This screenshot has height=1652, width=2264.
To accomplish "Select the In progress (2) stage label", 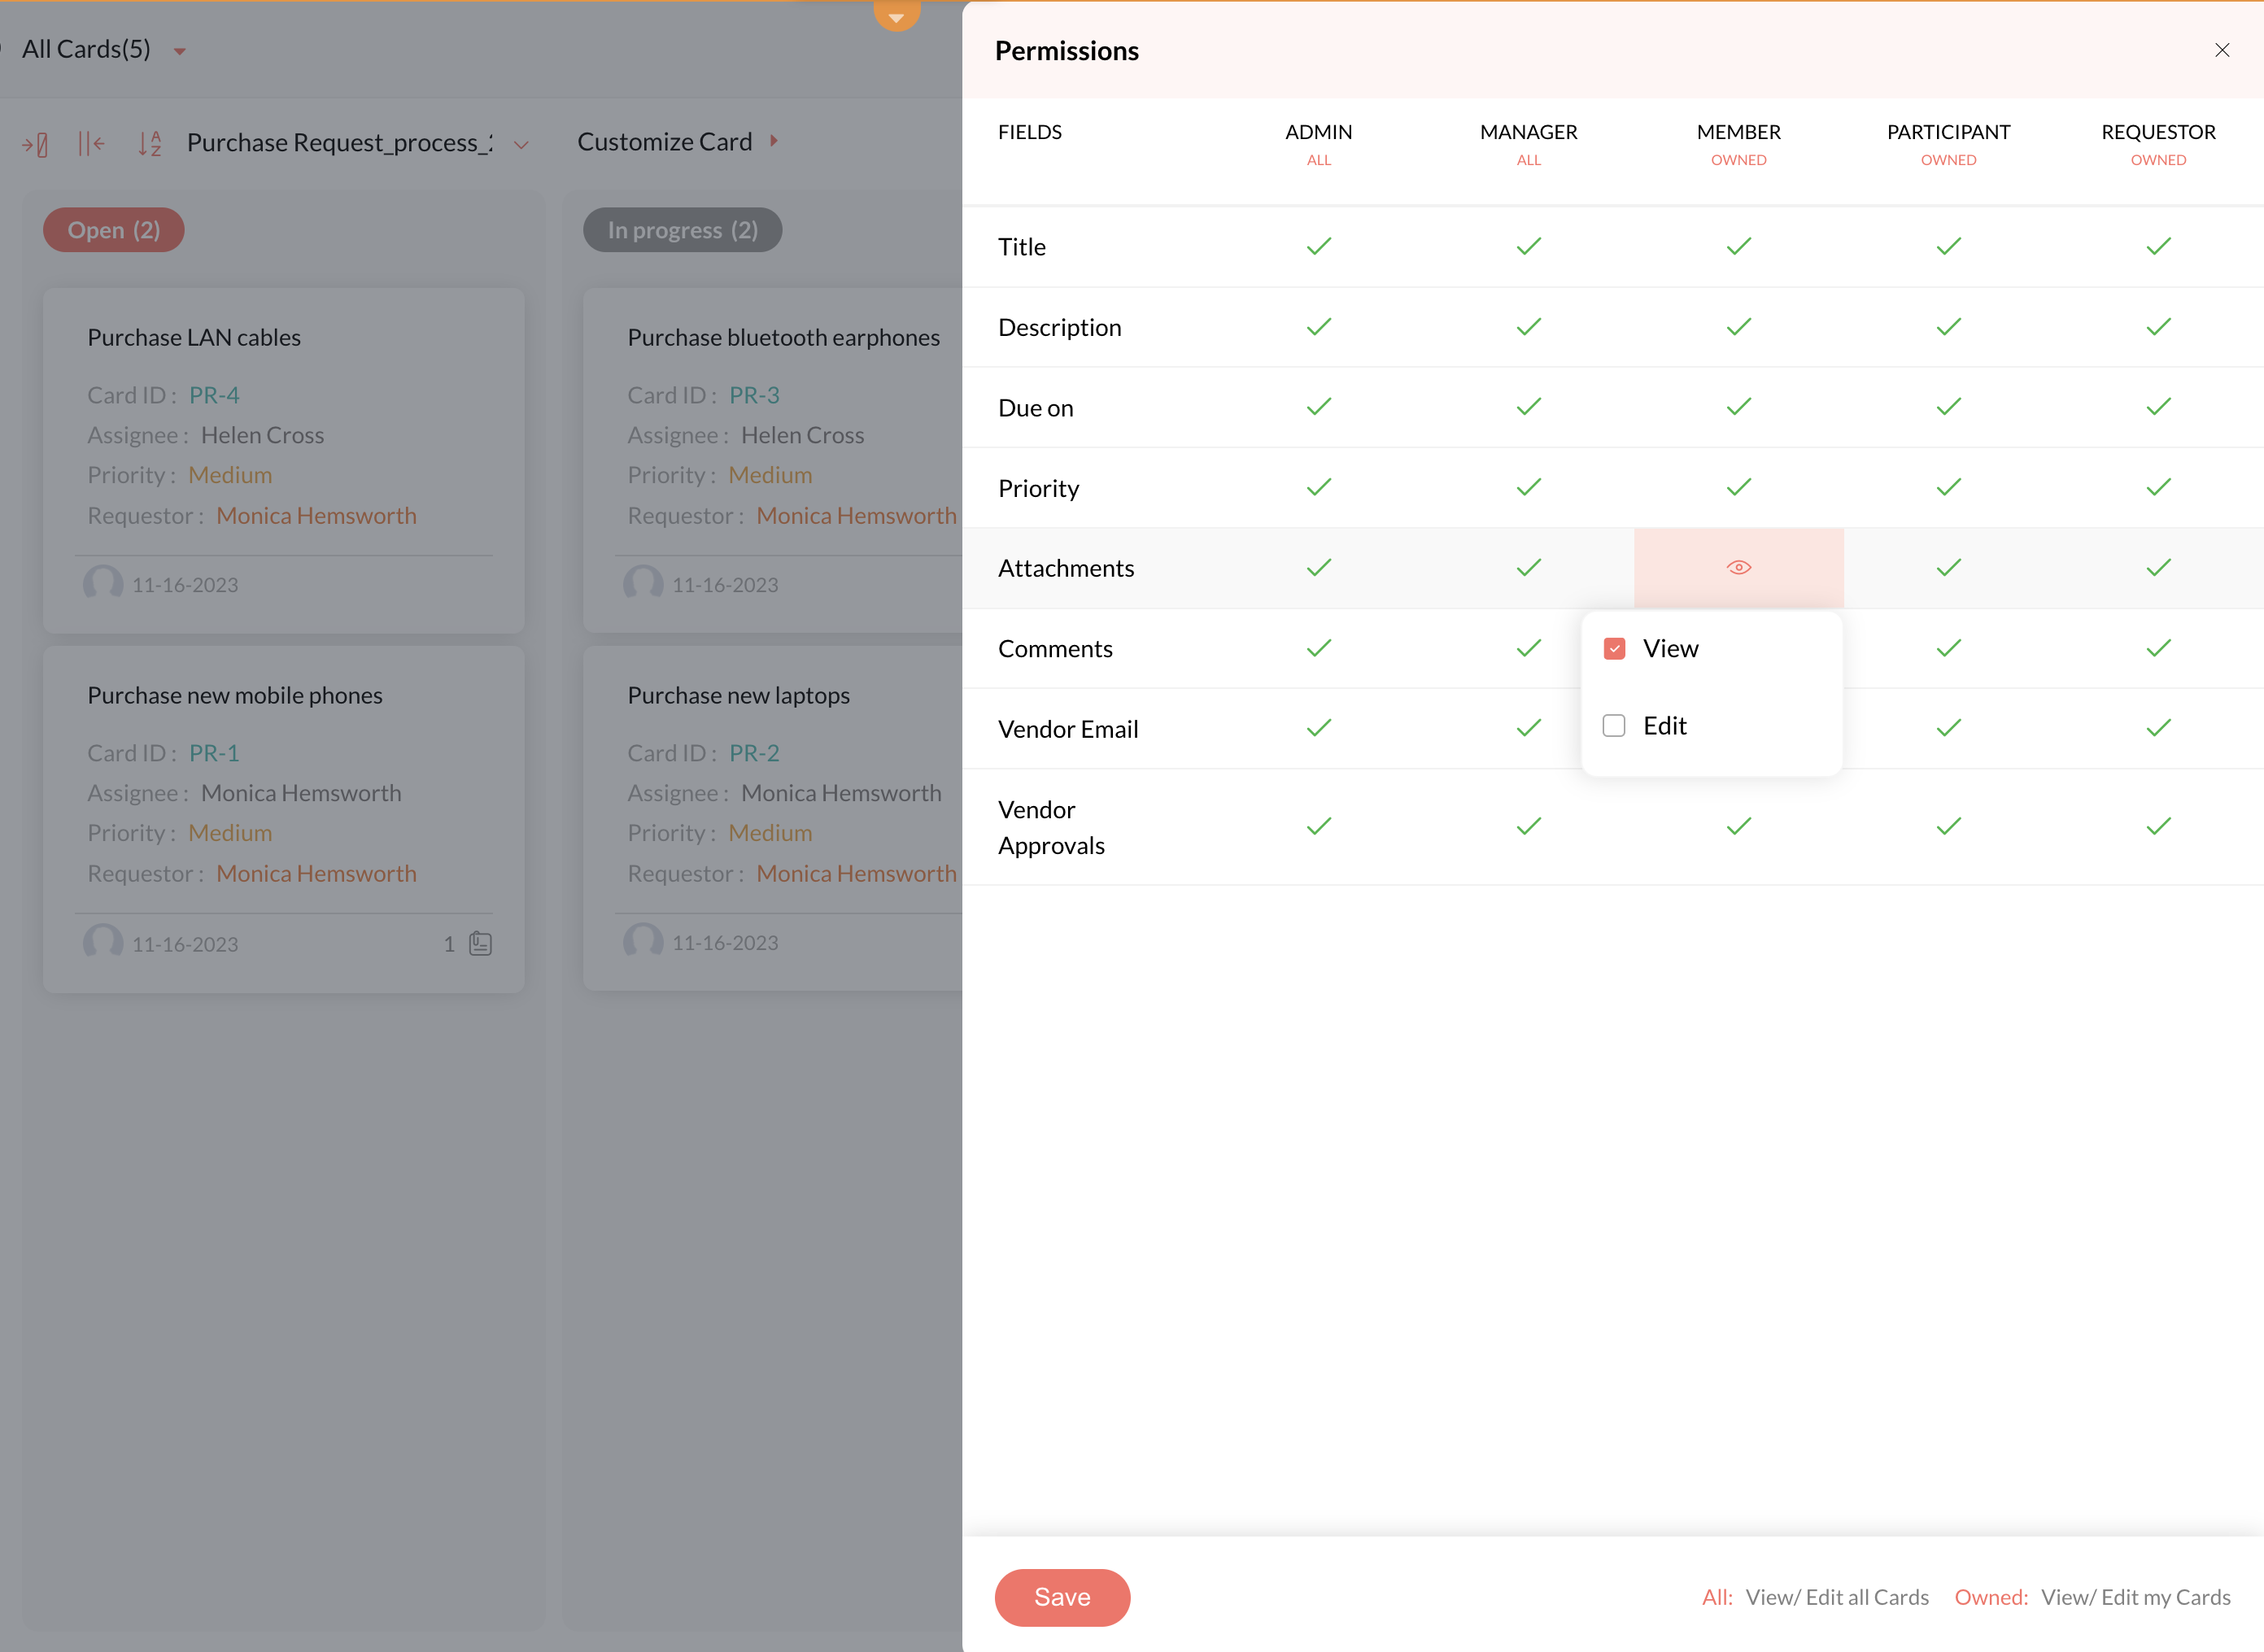I will tap(682, 230).
